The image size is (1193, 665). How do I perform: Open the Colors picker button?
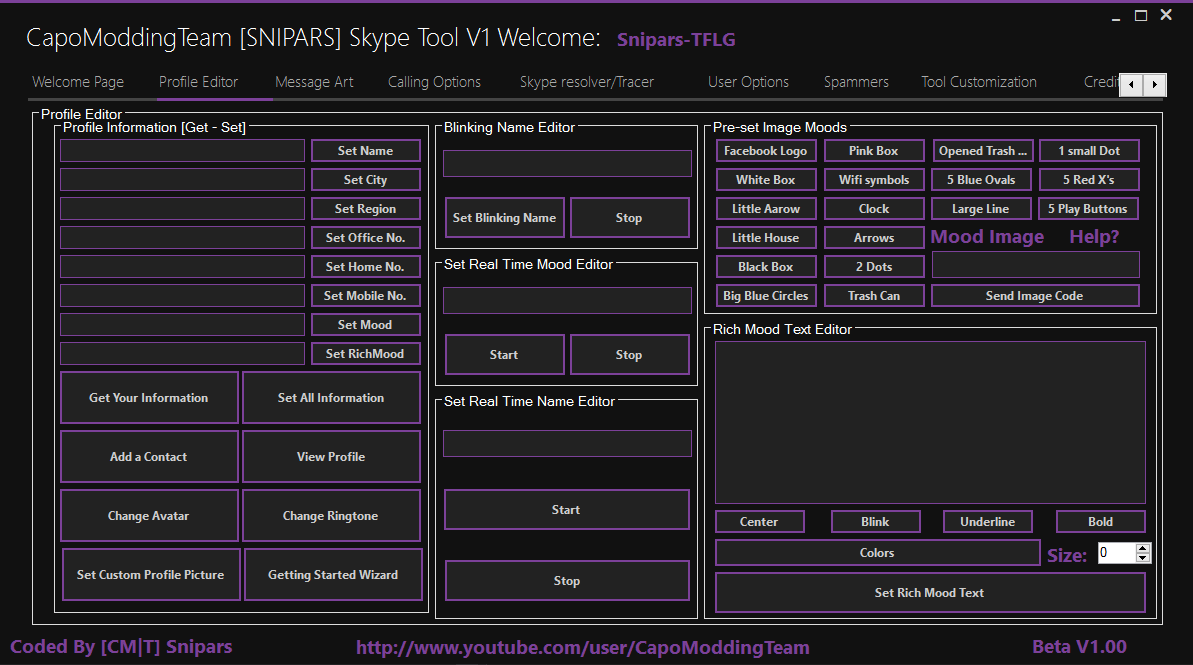(877, 552)
